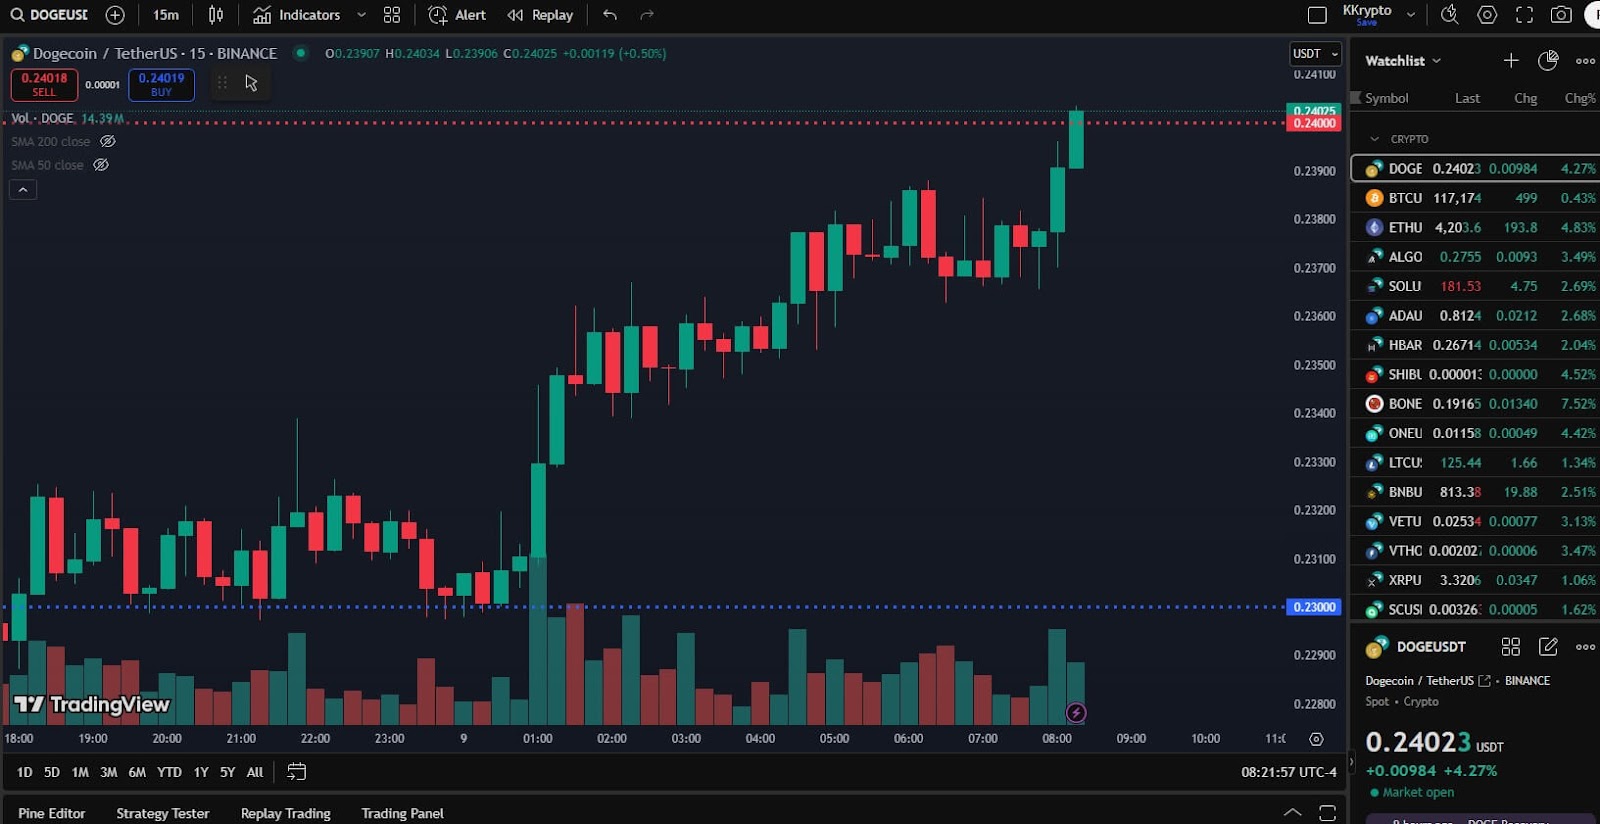Grab the floating toolbar drag handle
This screenshot has width=1600, height=824.
222,83
